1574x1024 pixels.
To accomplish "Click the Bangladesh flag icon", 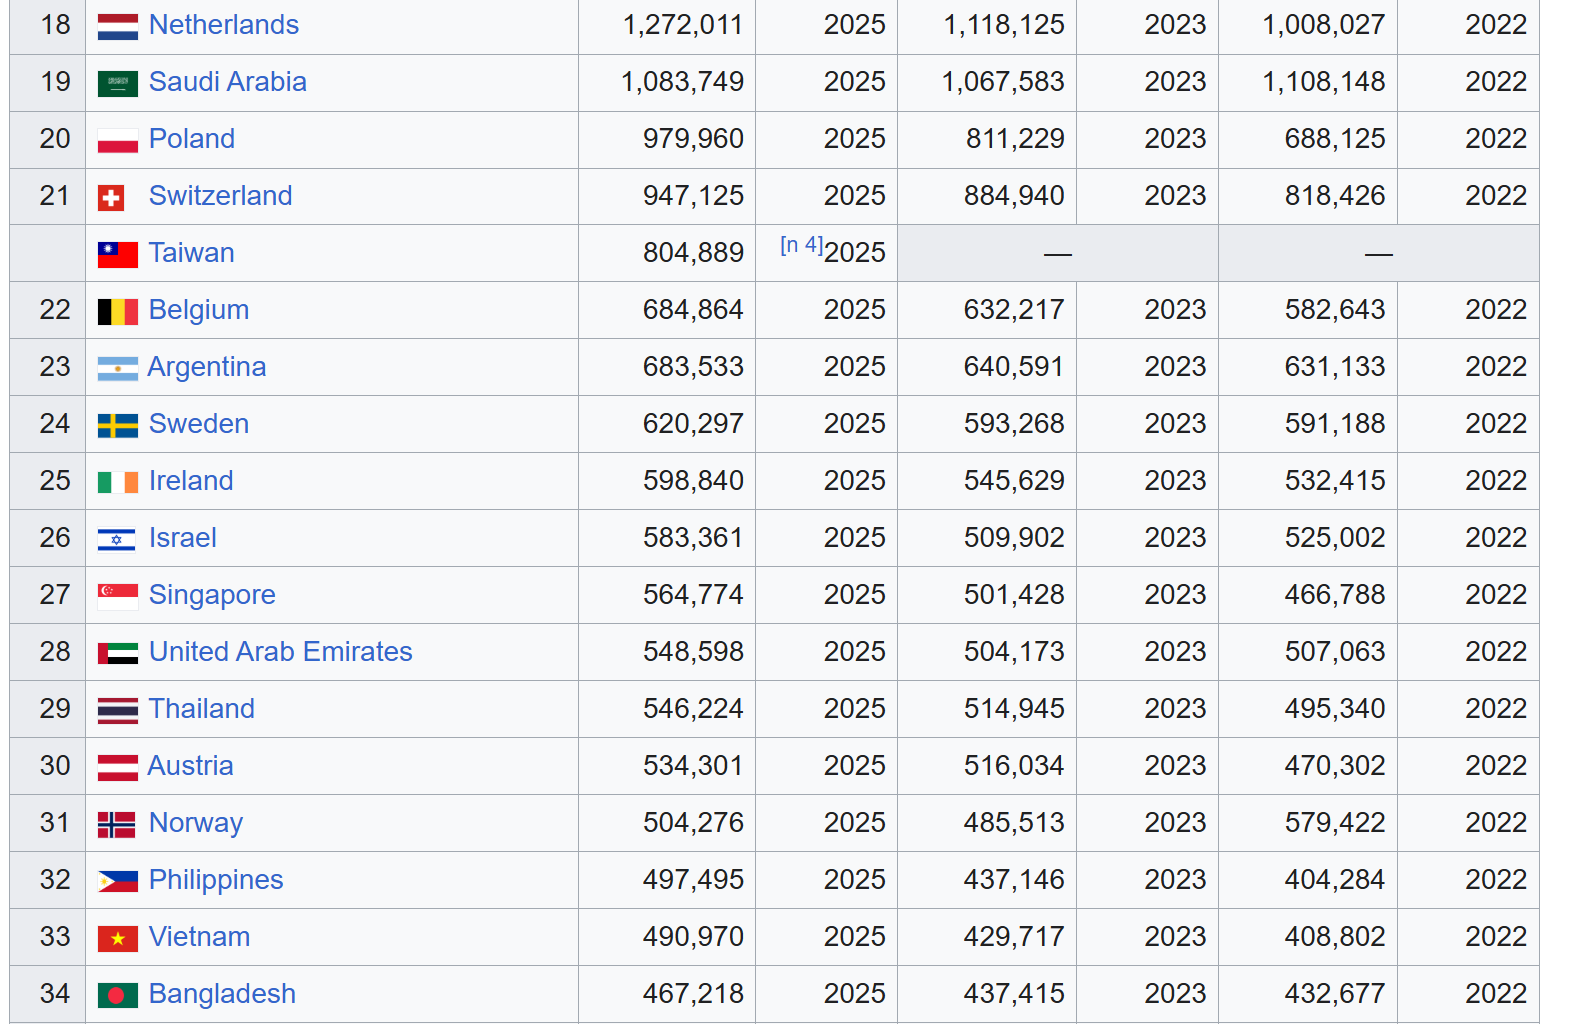I will pos(117,996).
